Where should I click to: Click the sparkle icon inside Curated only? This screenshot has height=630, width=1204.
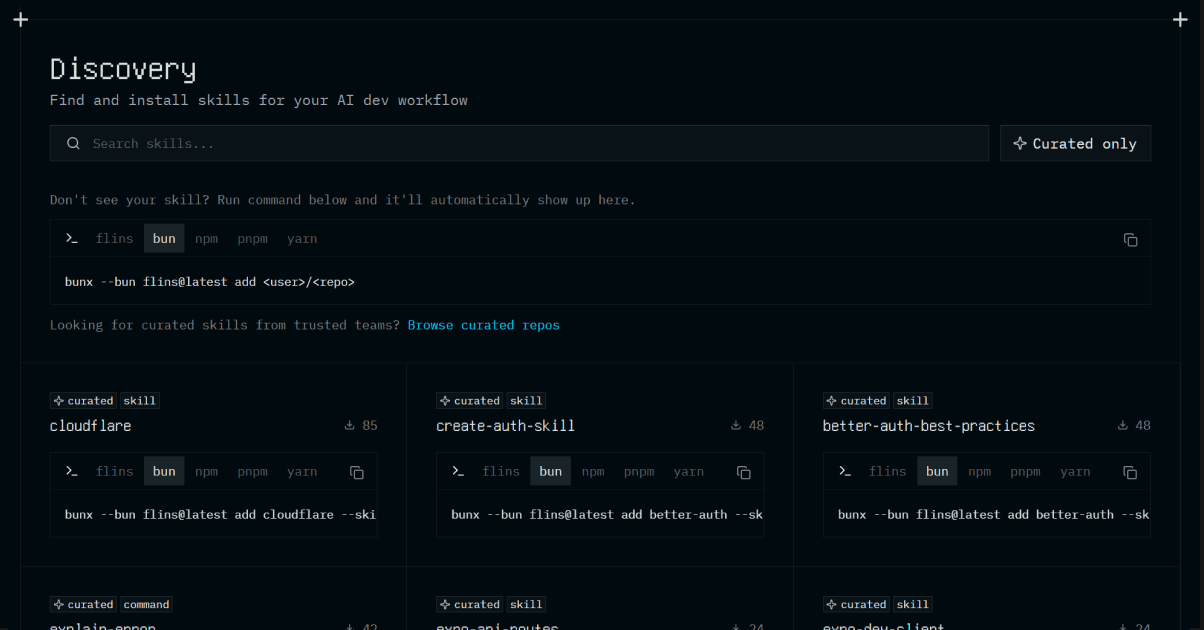coord(1020,143)
